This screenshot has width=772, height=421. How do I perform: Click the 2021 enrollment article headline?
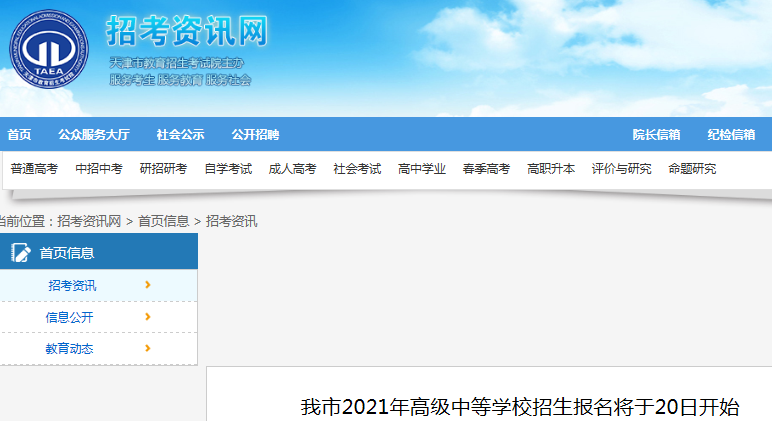(520, 407)
